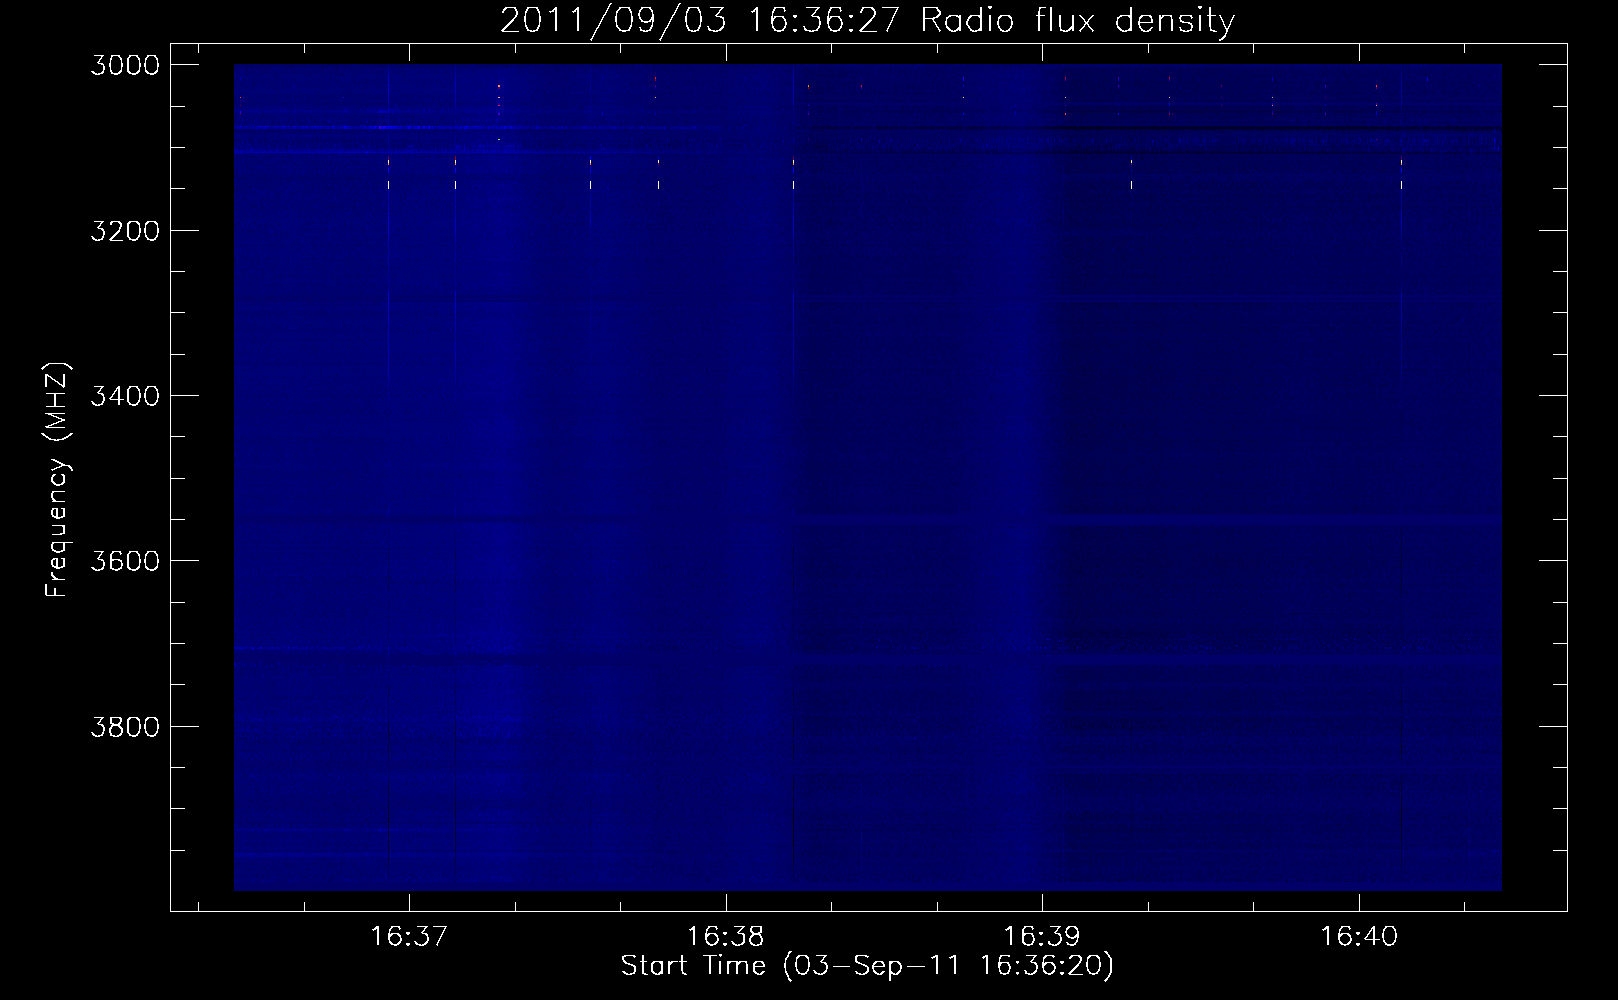Click the 16:40 time tick label
Viewport: 1618px width, 1000px height.
(1359, 937)
